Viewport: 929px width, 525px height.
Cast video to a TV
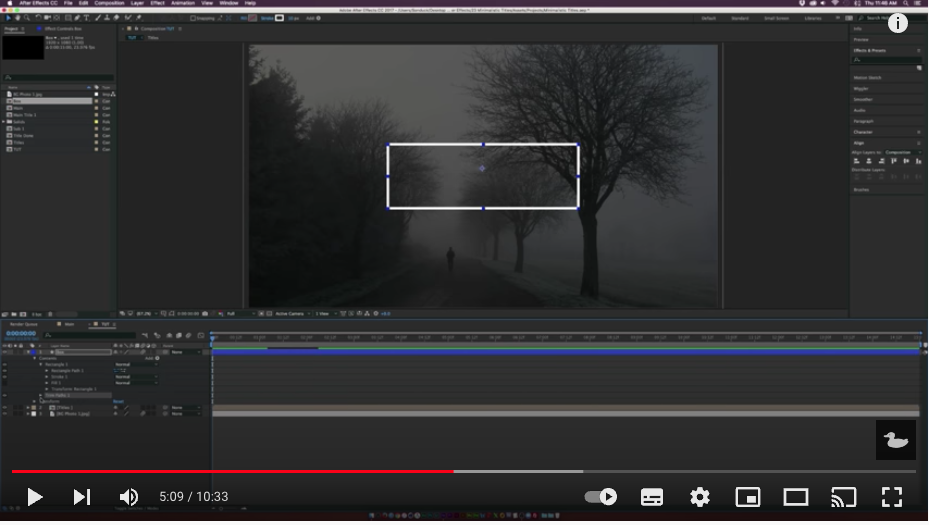click(x=844, y=497)
